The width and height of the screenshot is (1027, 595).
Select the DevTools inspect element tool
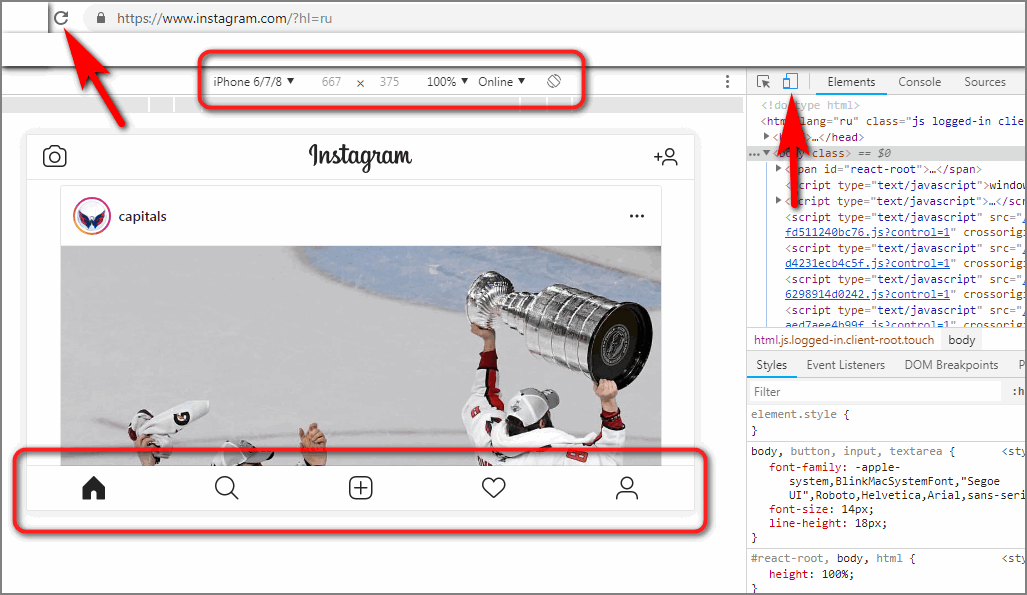pos(763,81)
